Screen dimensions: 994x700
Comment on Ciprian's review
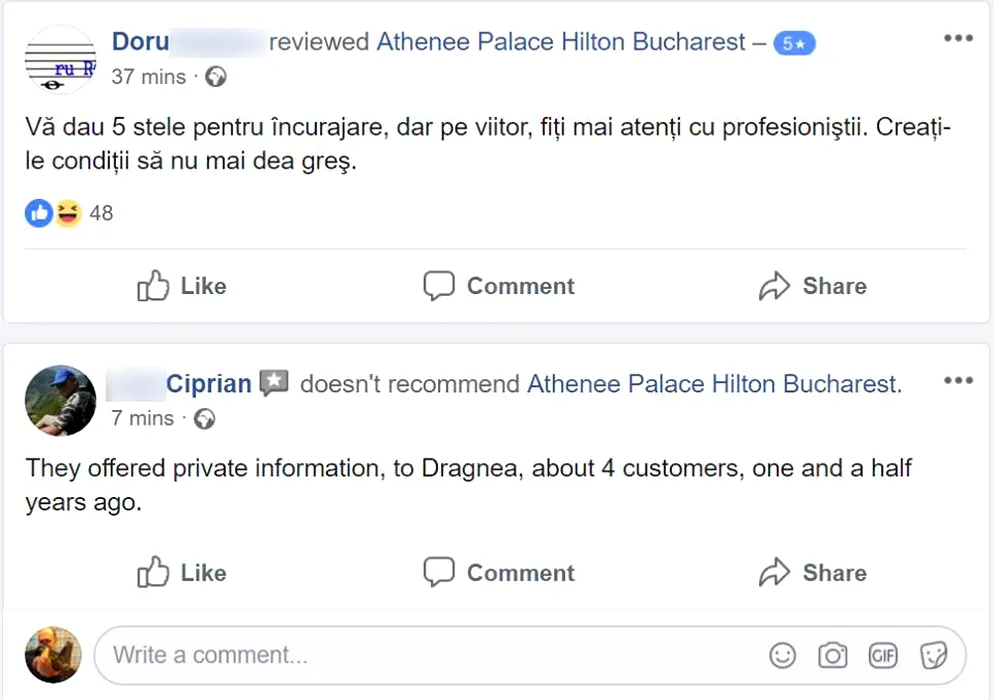pos(499,573)
